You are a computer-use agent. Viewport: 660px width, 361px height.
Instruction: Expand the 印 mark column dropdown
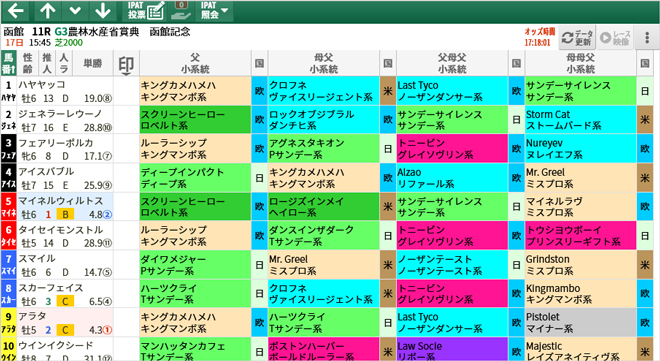point(126,64)
